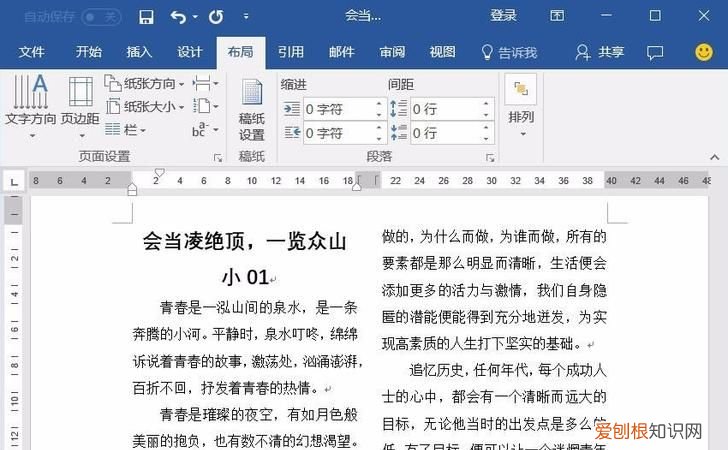Image resolution: width=728 pixels, height=450 pixels.
Task: Open the Quick Access Toolbar customize arrow
Action: 246,17
